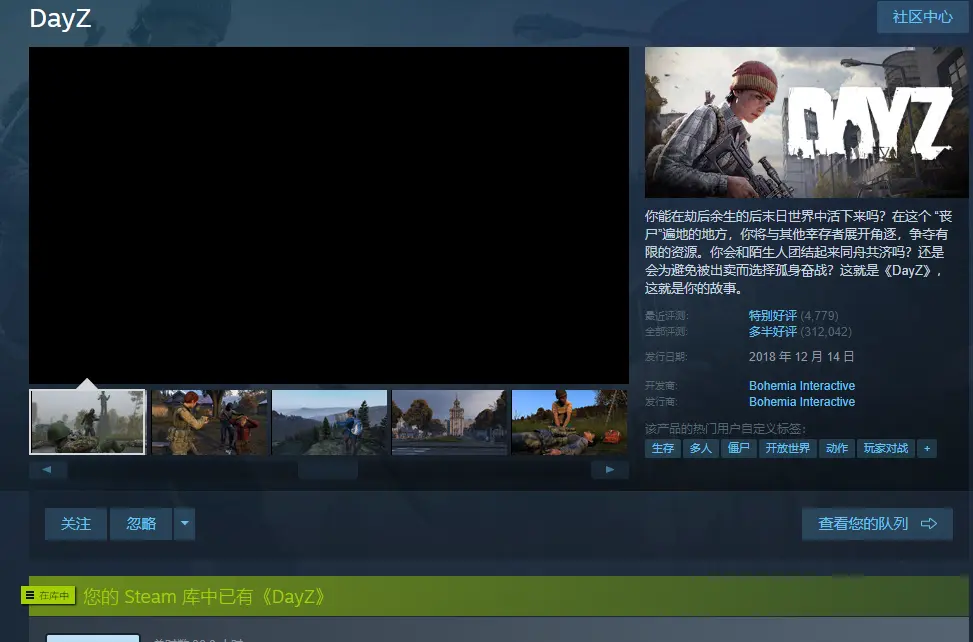Open the 多半好评 all reviews link
Image resolution: width=973 pixels, height=642 pixels.
(773, 332)
